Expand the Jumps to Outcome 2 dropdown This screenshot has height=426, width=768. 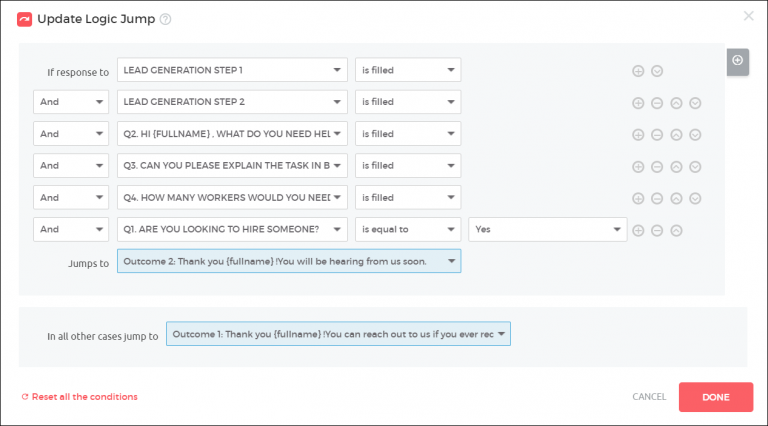point(289,262)
